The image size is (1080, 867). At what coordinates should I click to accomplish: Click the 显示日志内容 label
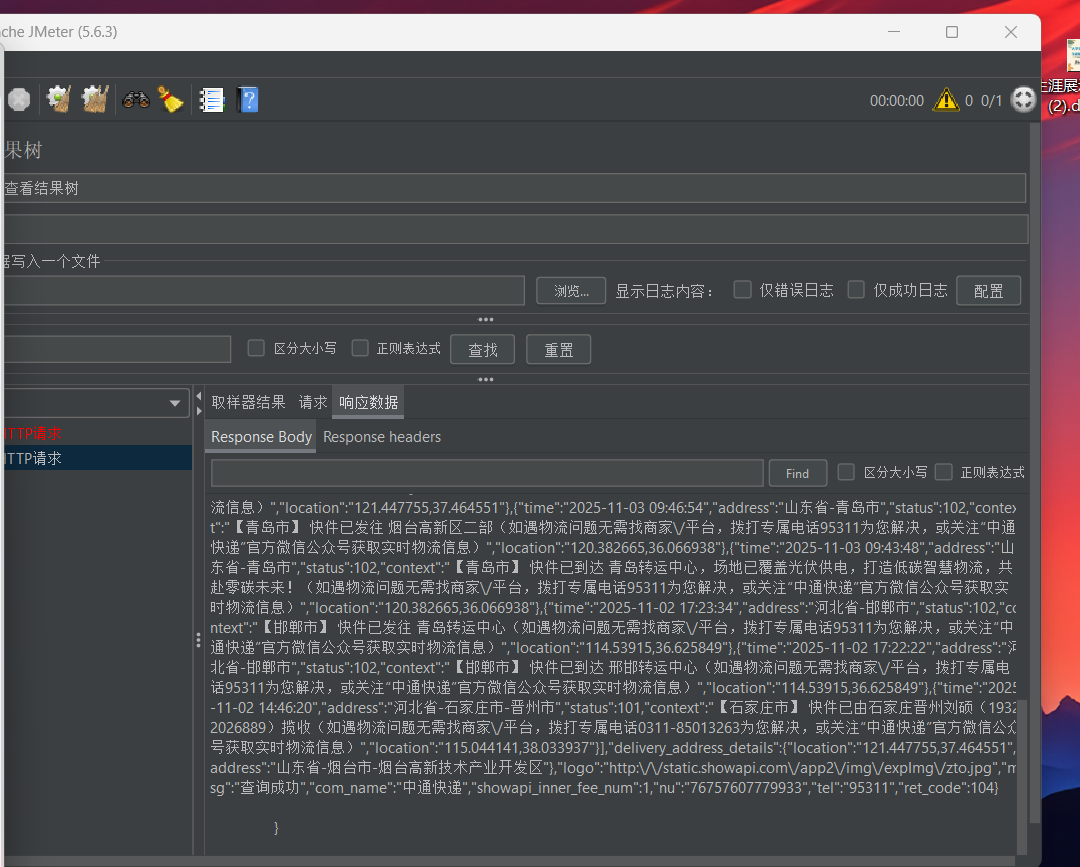coord(664,291)
